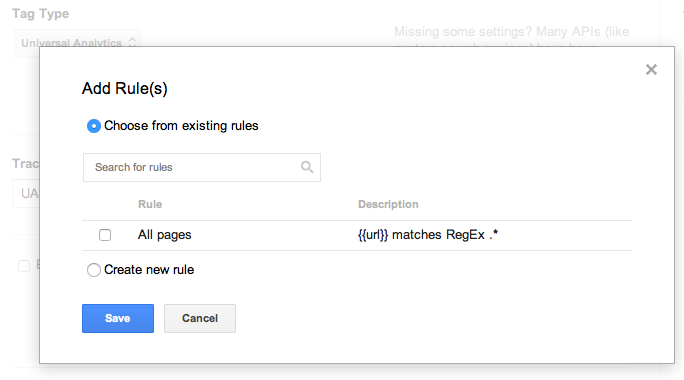
Task: Open the Universal Analytics tag type dropdown
Action: coord(77,43)
